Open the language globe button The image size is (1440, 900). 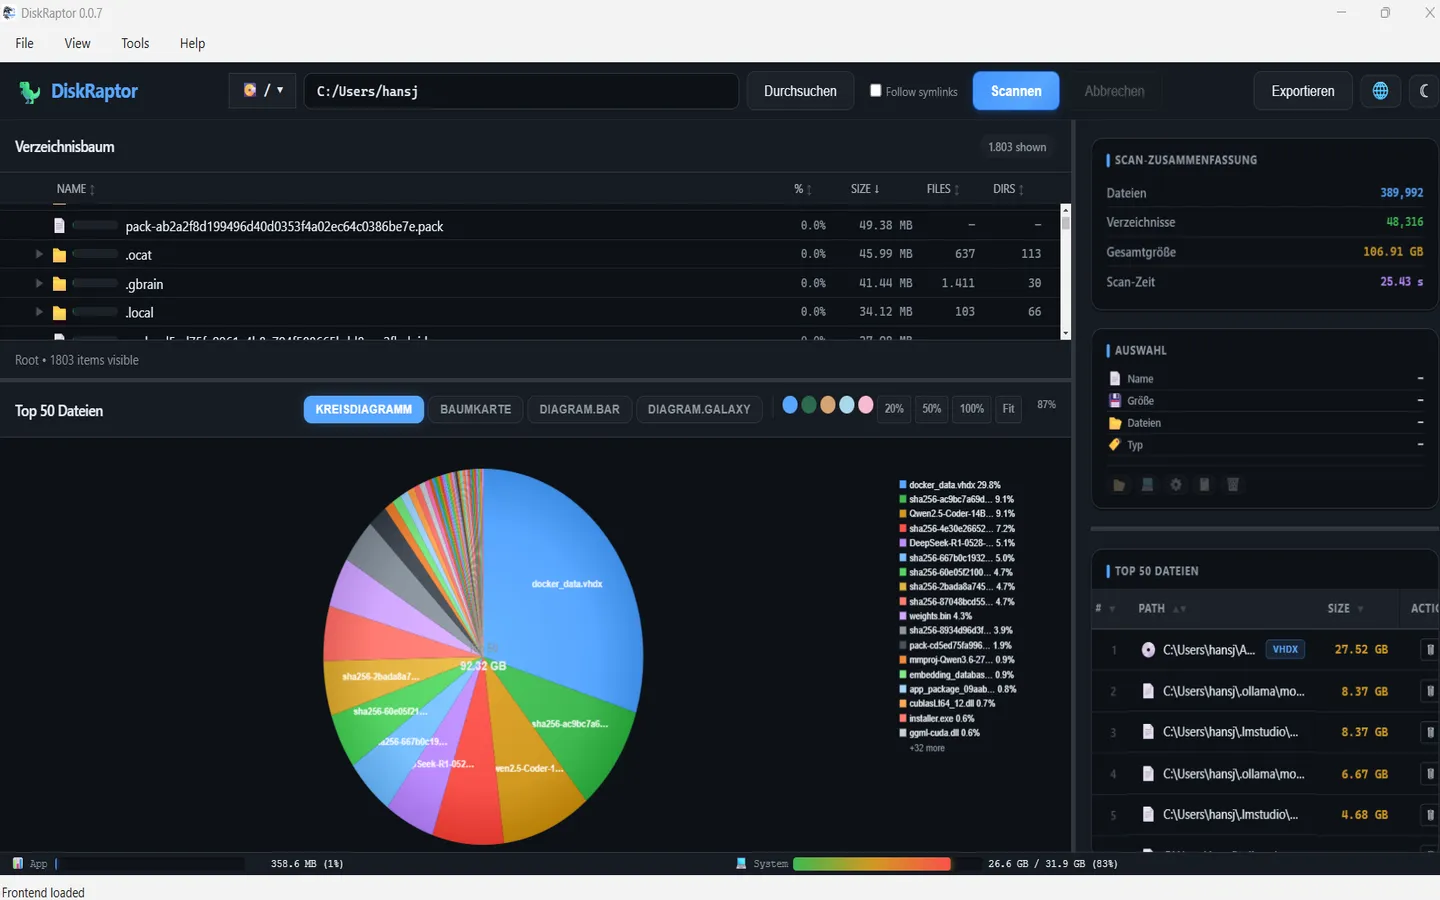(1380, 91)
